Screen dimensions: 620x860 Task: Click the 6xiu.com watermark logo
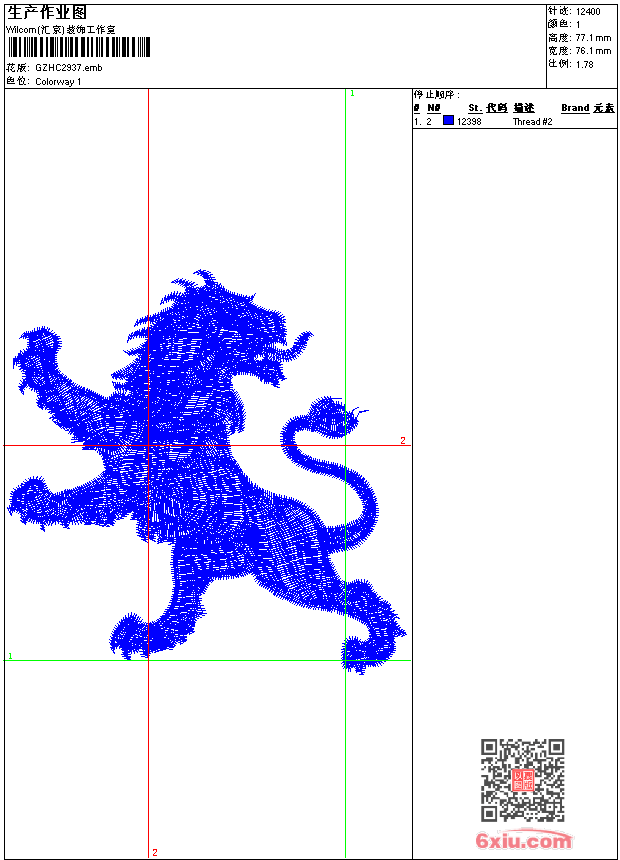pos(523,840)
